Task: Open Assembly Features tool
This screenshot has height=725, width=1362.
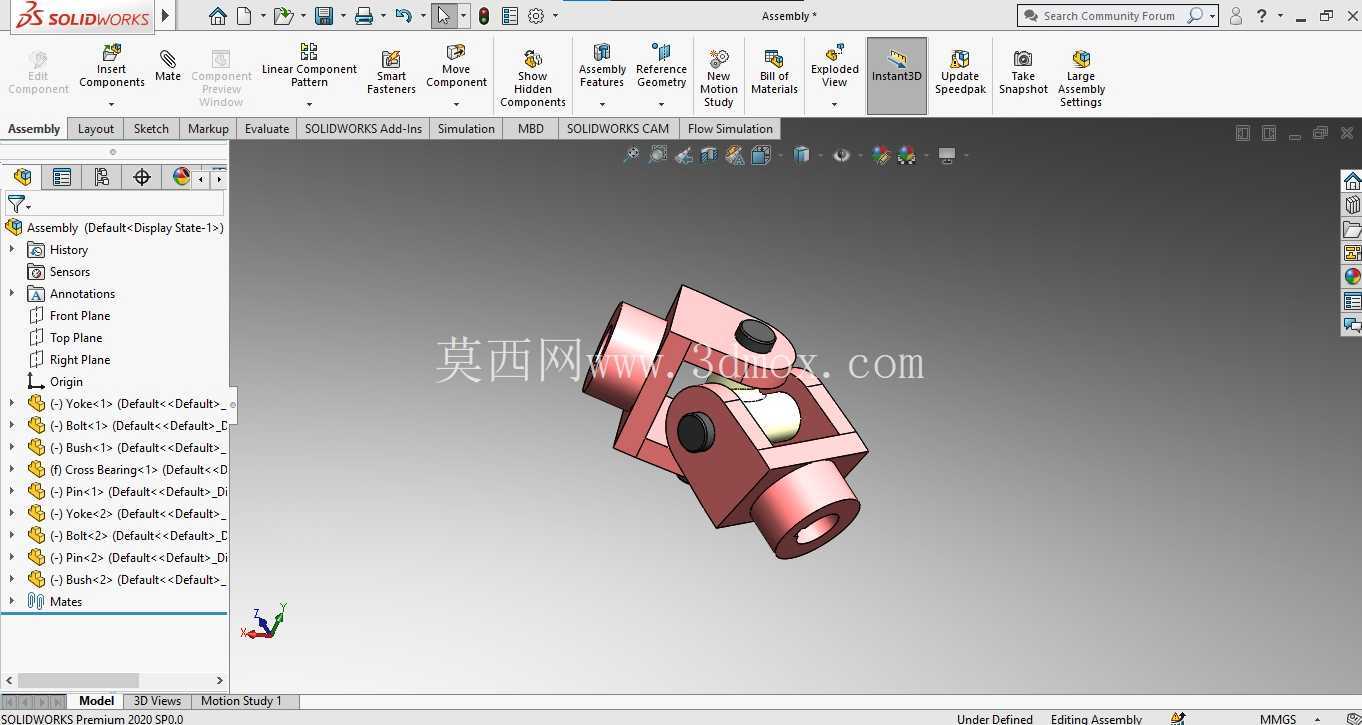Action: point(602,65)
